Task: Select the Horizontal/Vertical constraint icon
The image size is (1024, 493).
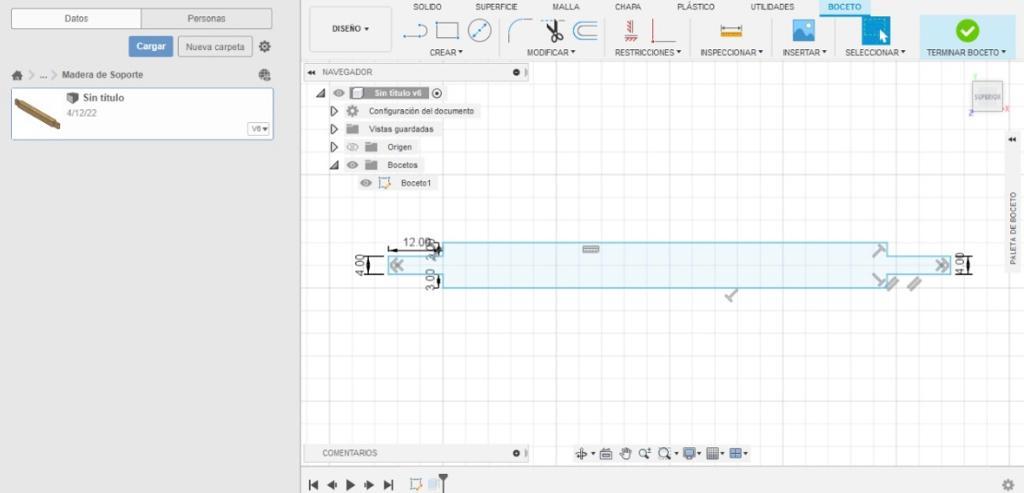Action: [631, 30]
